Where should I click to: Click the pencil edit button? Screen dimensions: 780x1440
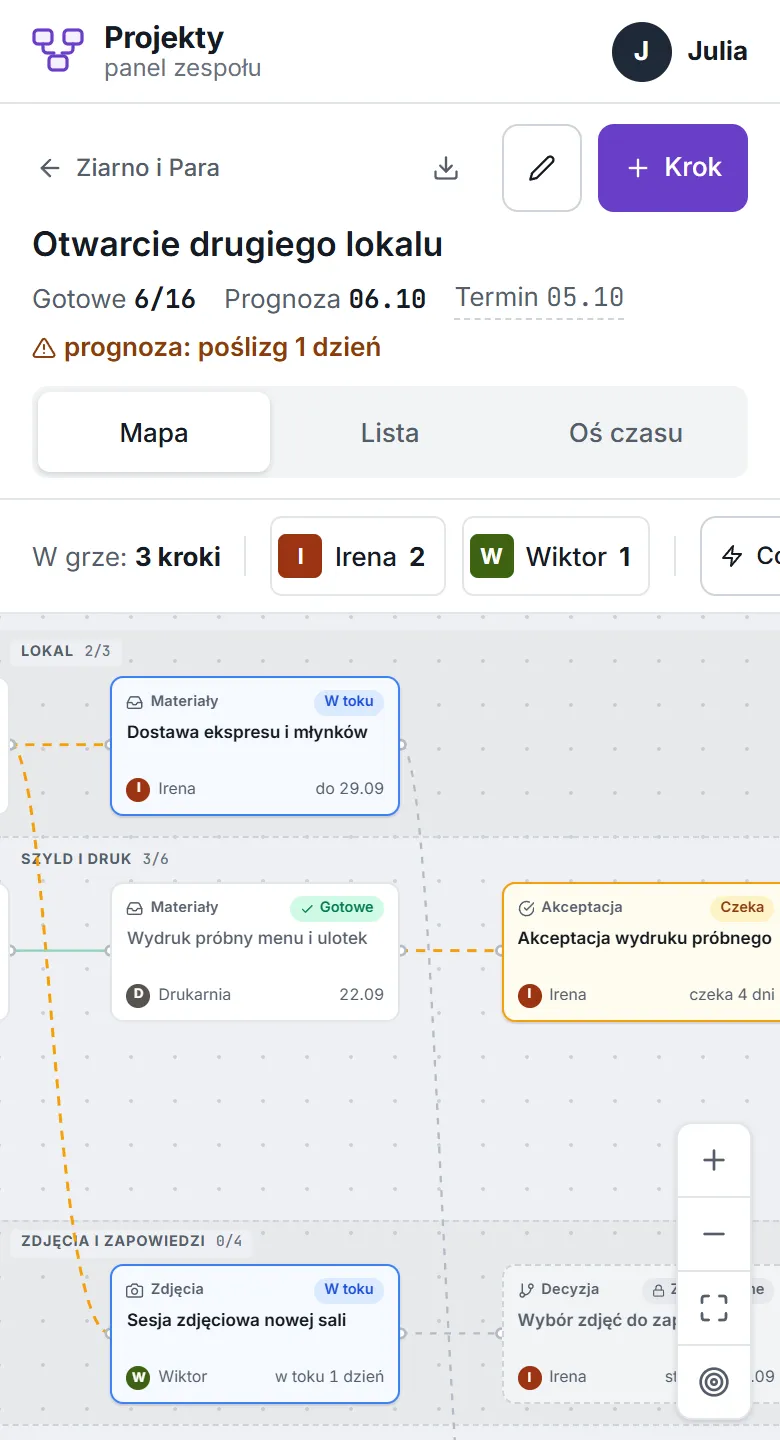542,168
